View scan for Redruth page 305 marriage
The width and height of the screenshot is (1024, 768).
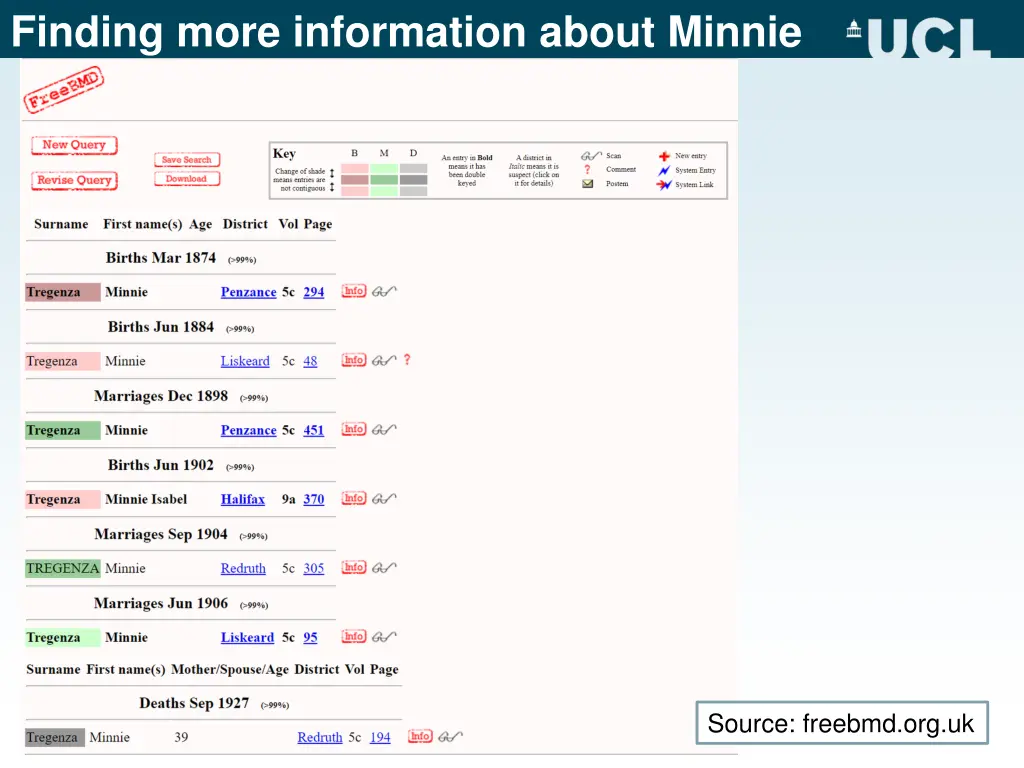384,568
